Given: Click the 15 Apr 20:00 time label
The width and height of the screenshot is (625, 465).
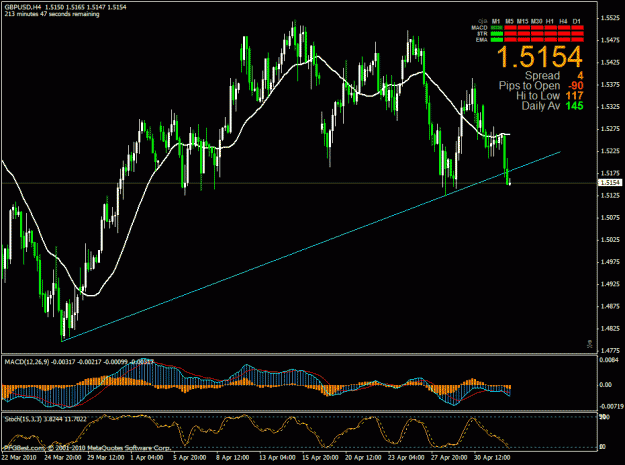Looking at the screenshot, I should (320, 457).
